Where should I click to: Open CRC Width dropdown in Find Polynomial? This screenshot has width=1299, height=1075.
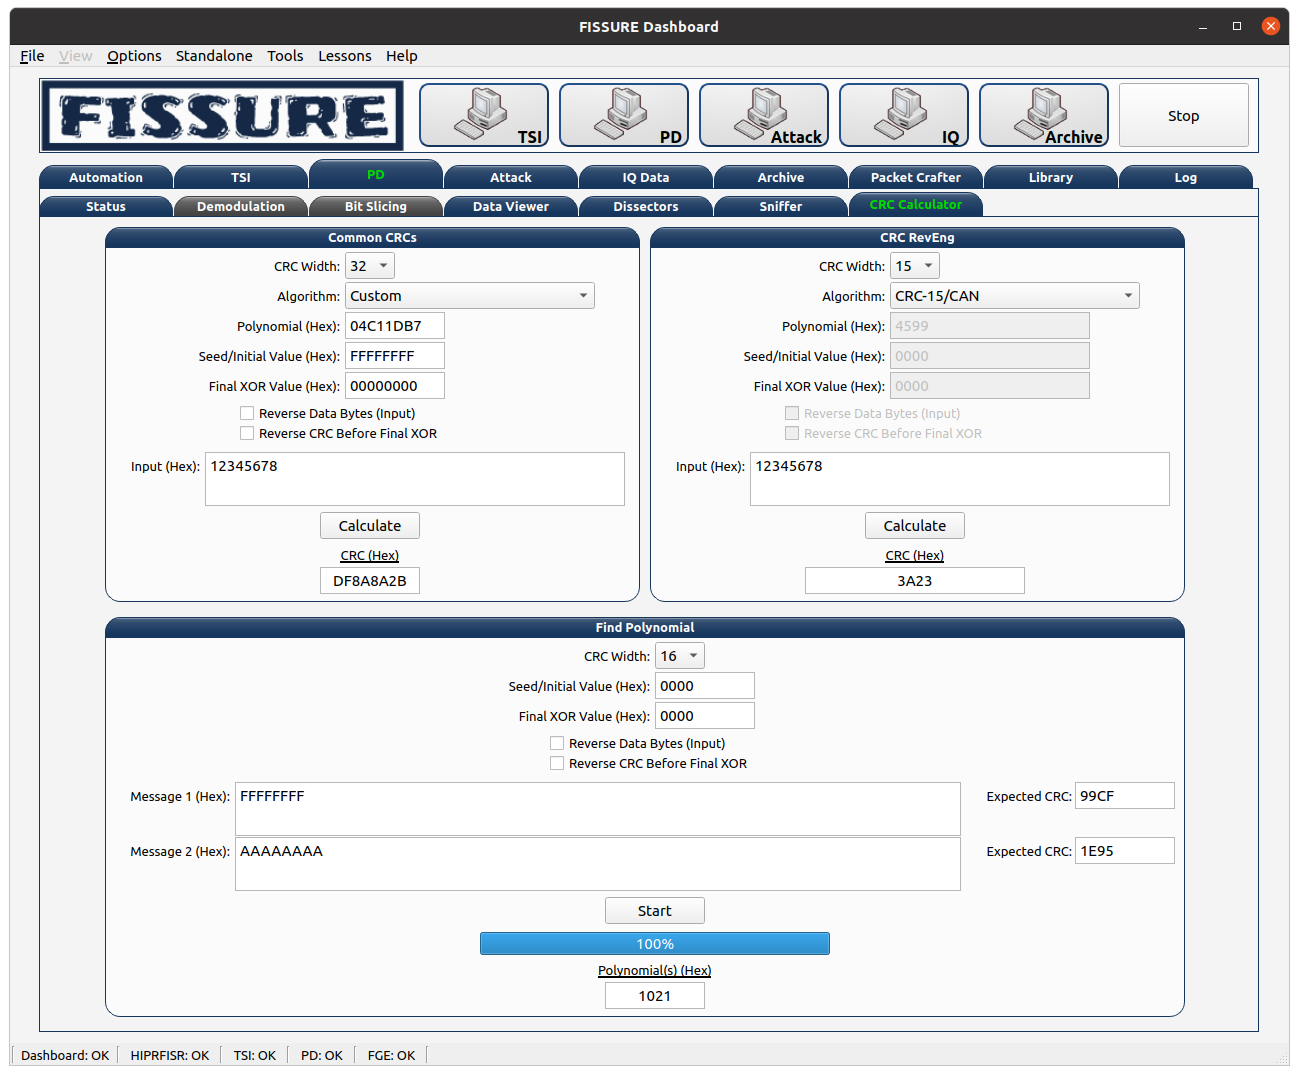tap(680, 656)
